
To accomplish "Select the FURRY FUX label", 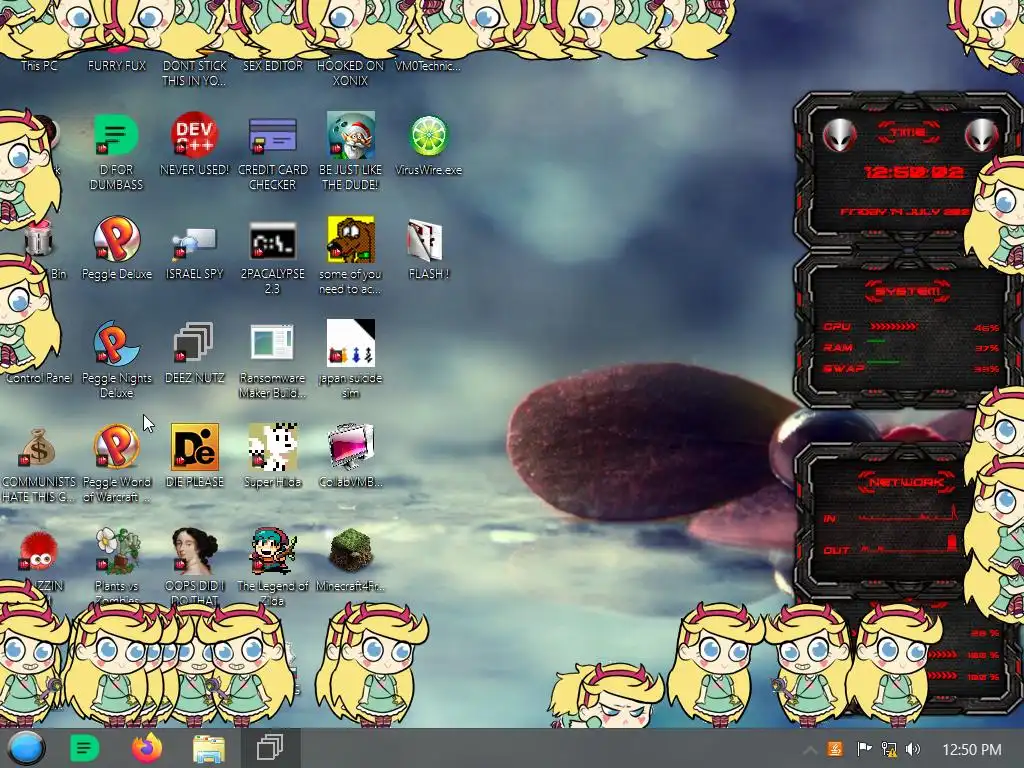I will tap(117, 65).
